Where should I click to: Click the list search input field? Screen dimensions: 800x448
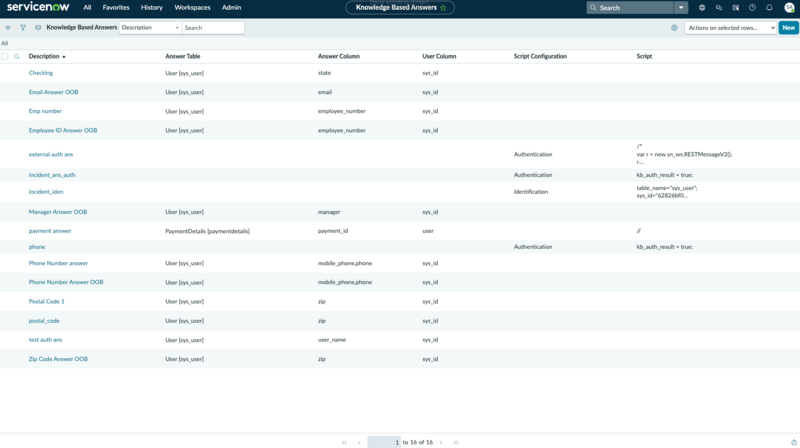tap(213, 28)
